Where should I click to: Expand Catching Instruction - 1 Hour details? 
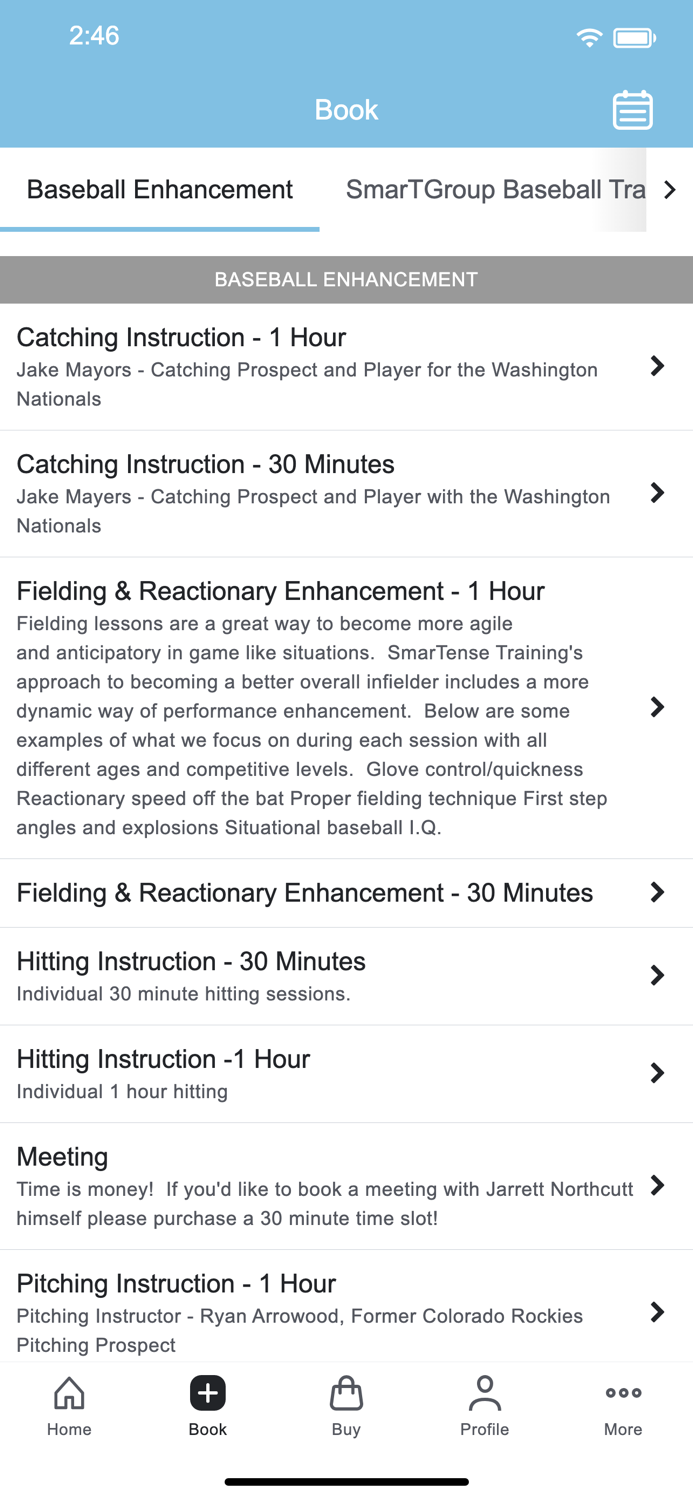(657, 366)
